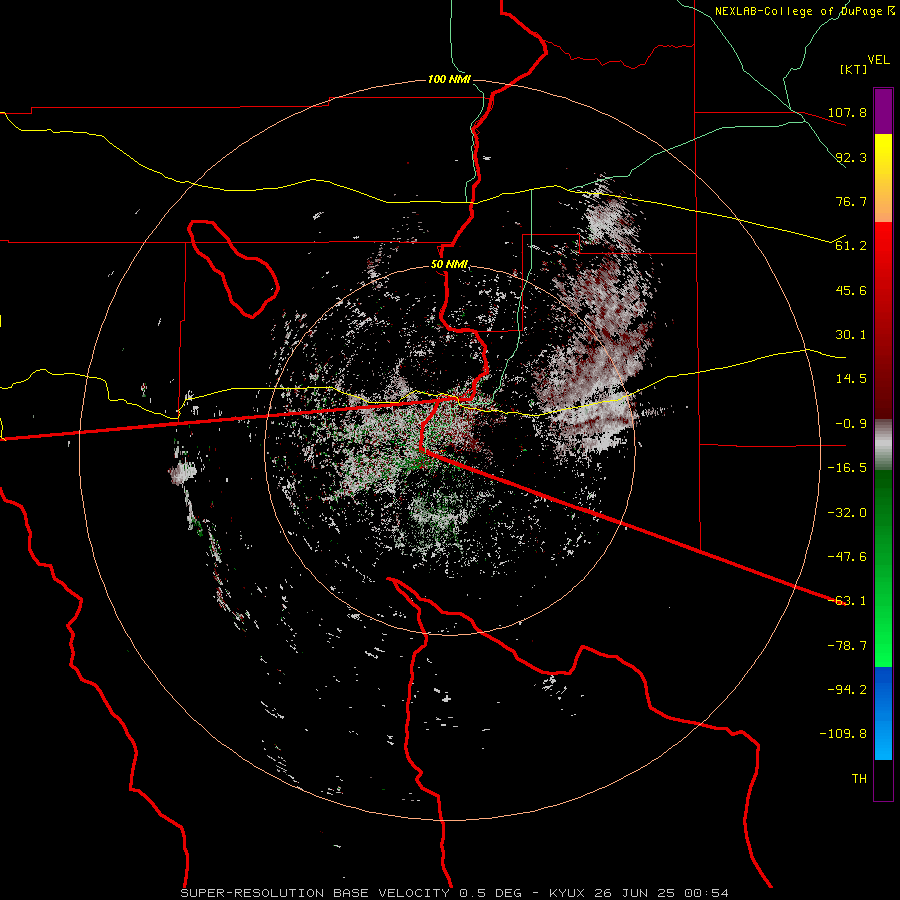Select the -0.9 scale value
This screenshot has width=900, height=900.
point(847,424)
